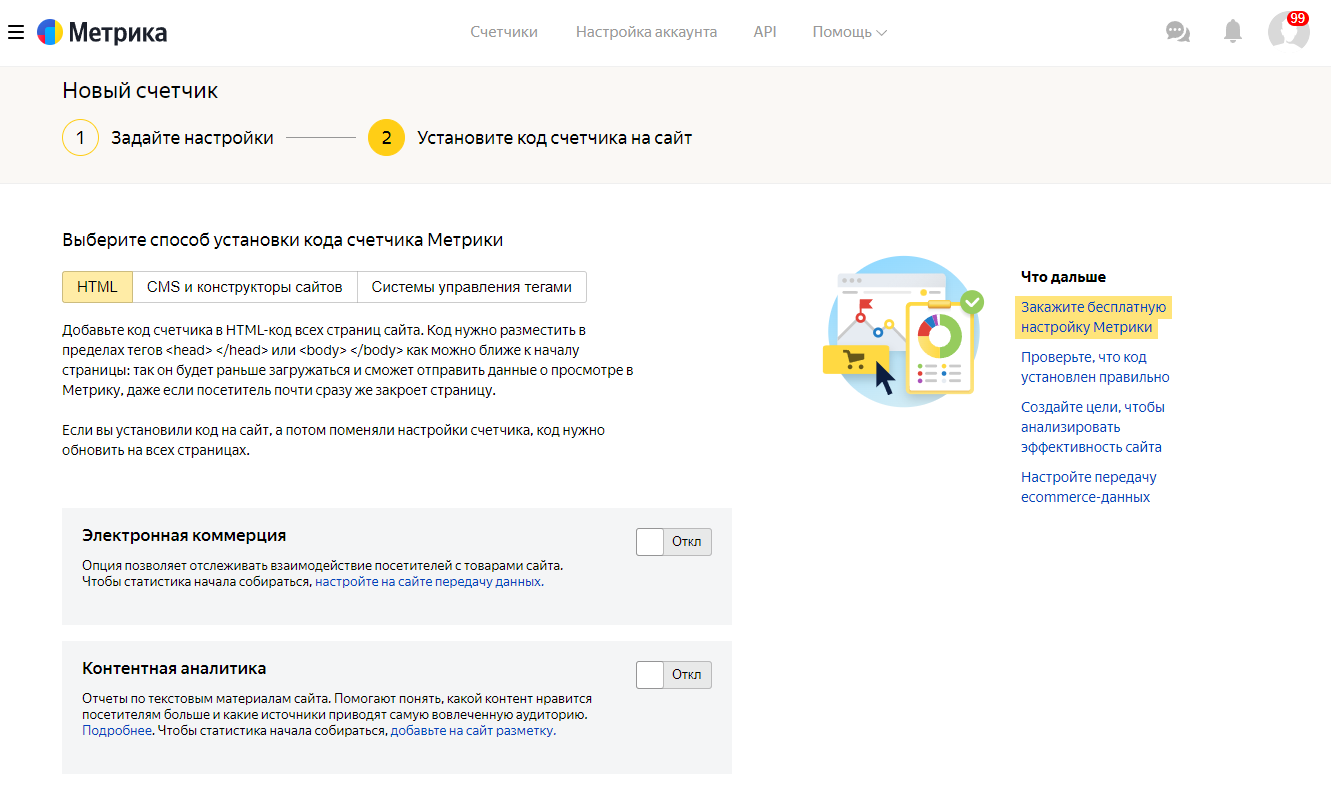Toggle Электронная коммерция switch
1331x795 pixels.
674,542
